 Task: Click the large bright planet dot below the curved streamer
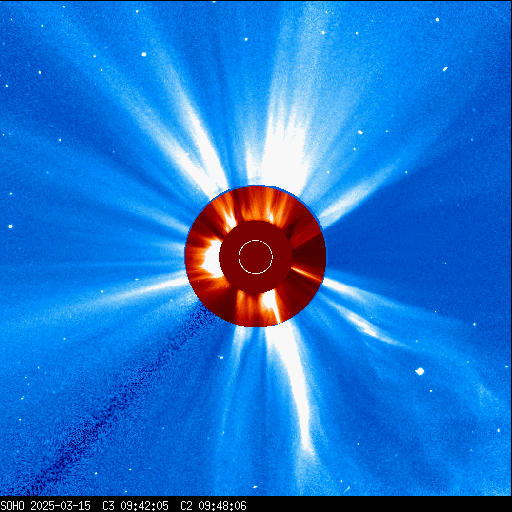point(420,371)
